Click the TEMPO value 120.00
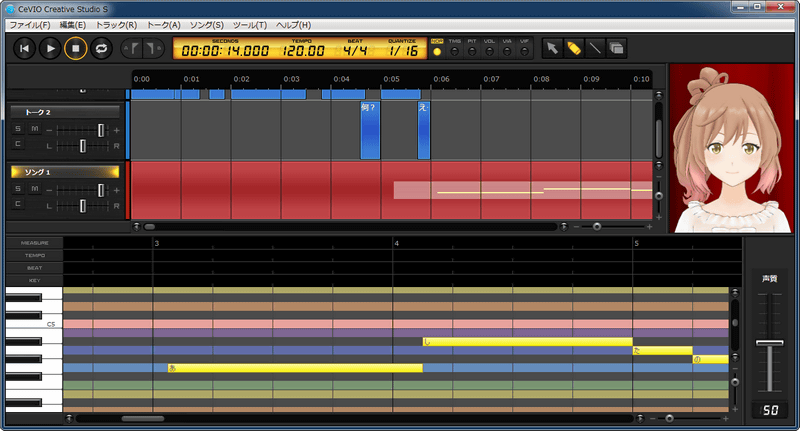The height and width of the screenshot is (431, 800). (303, 50)
